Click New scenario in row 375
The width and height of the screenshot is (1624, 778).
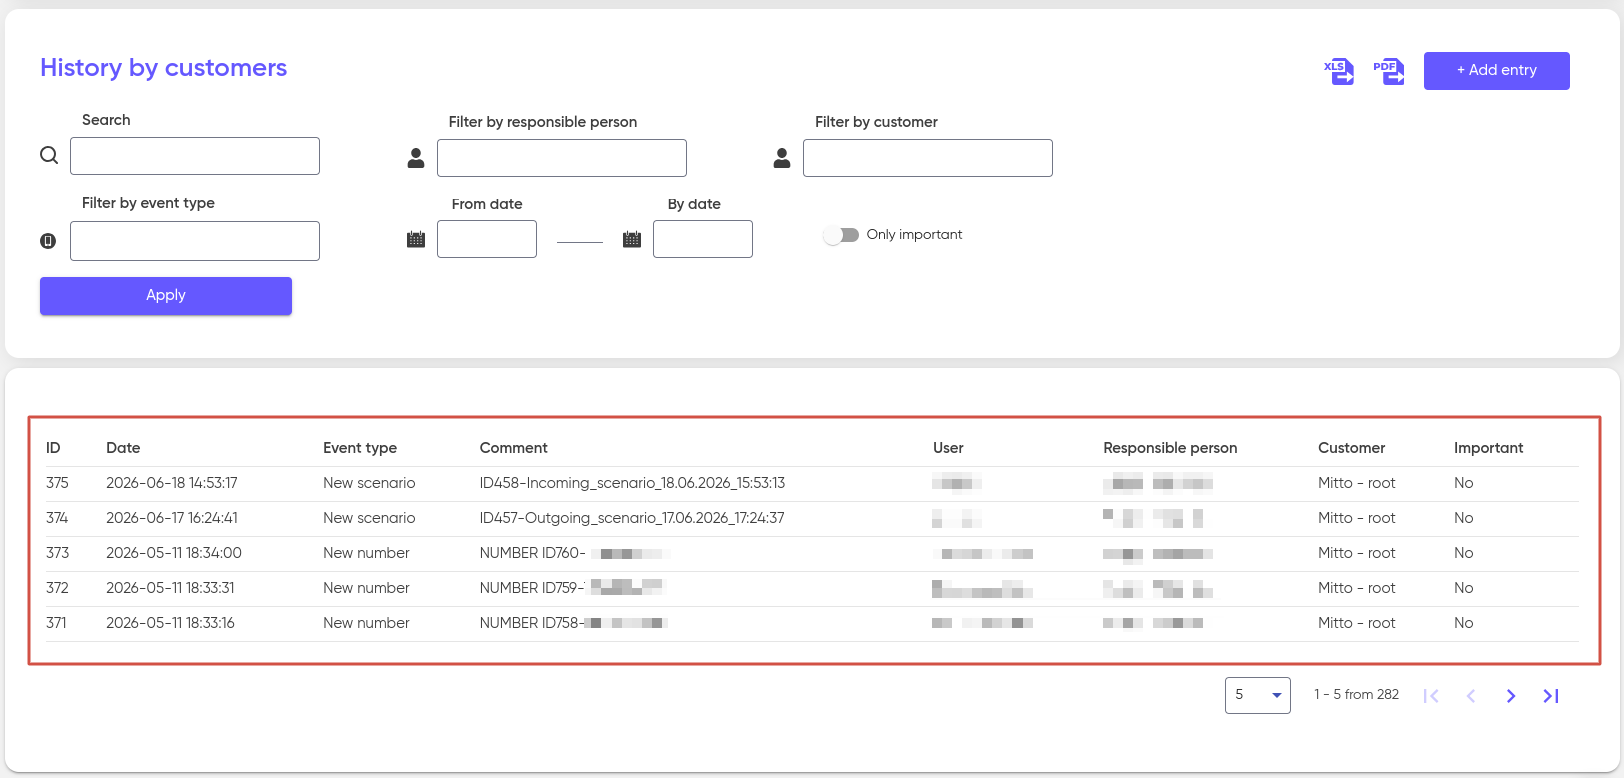click(369, 483)
